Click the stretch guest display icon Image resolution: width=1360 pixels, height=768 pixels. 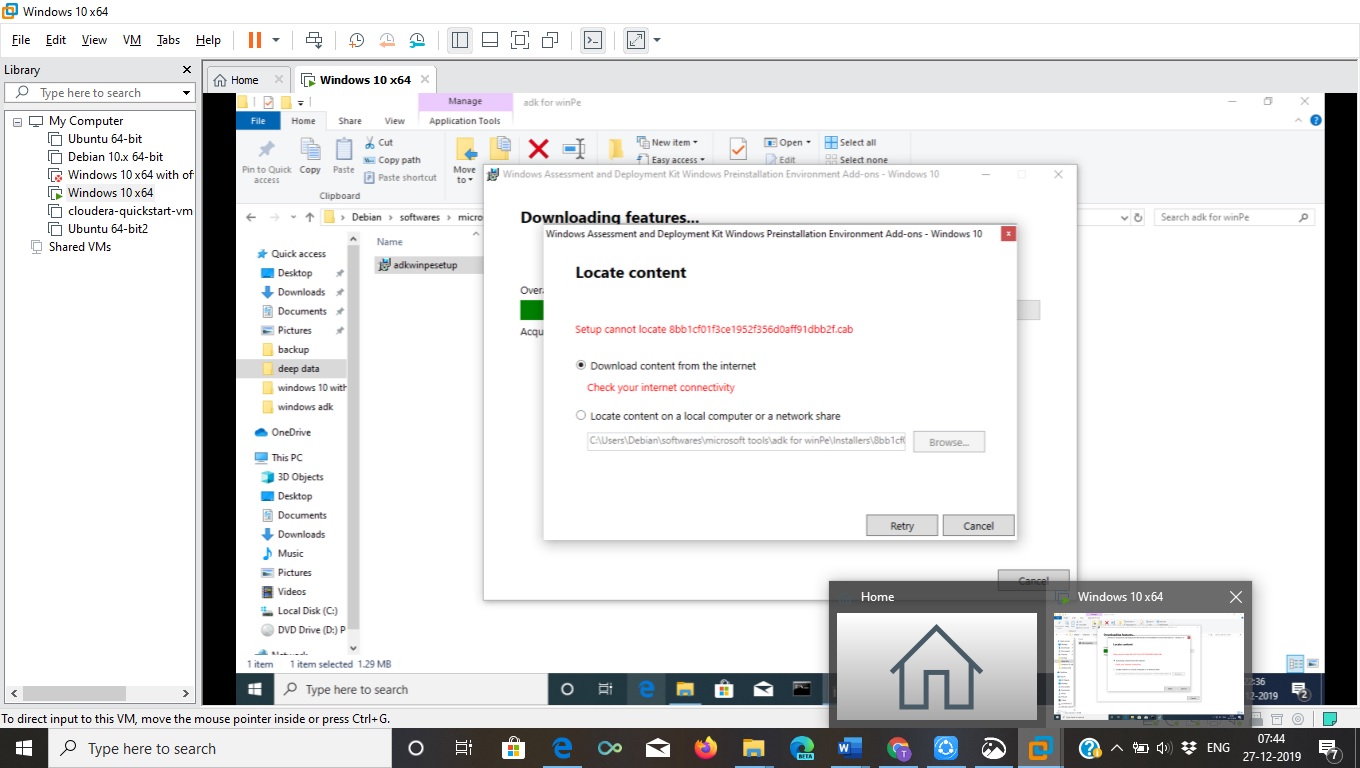(x=636, y=40)
